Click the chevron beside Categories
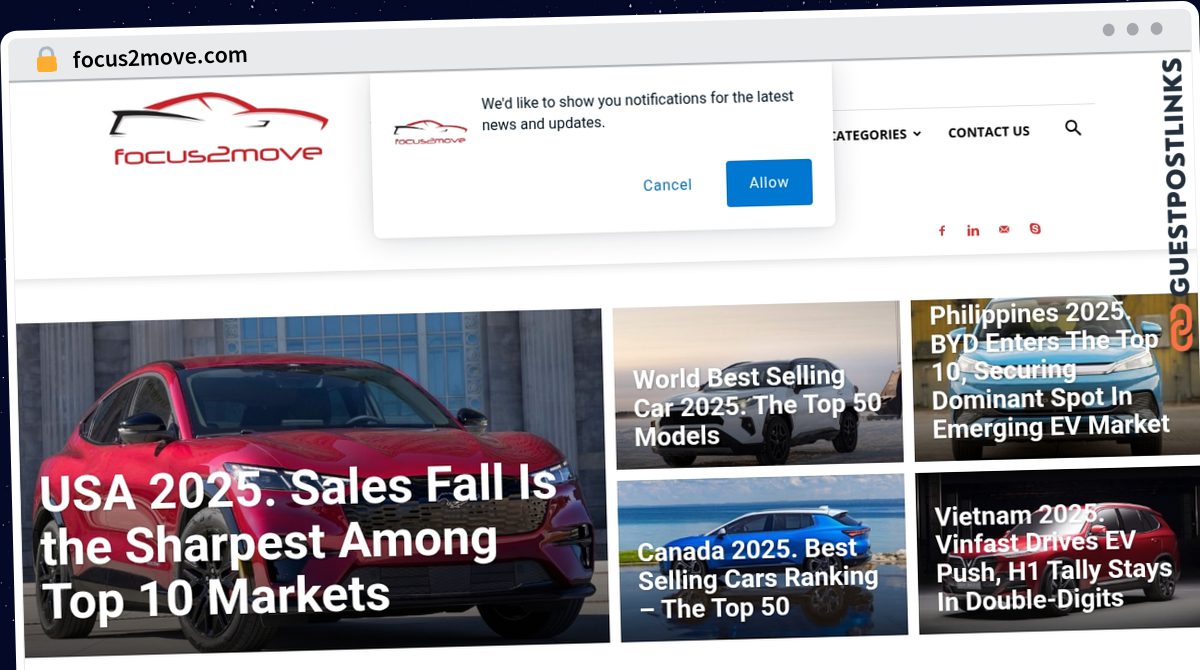 click(x=916, y=134)
